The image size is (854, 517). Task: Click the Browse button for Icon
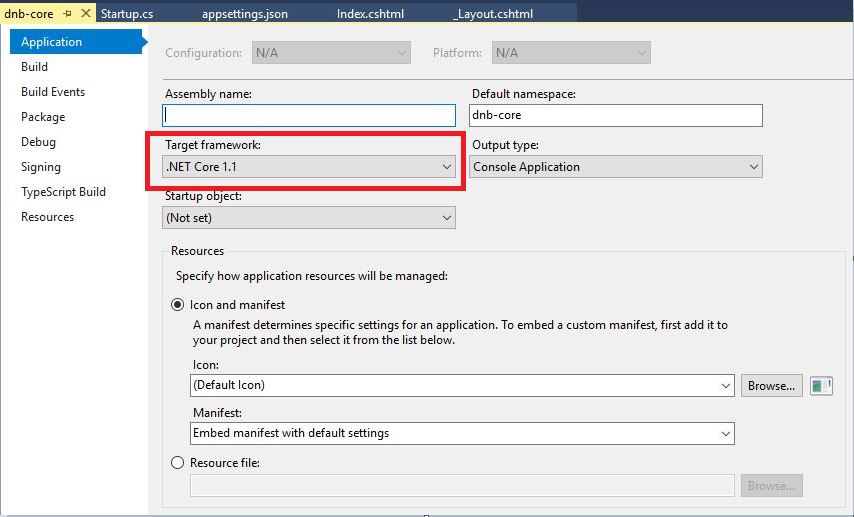[x=771, y=385]
